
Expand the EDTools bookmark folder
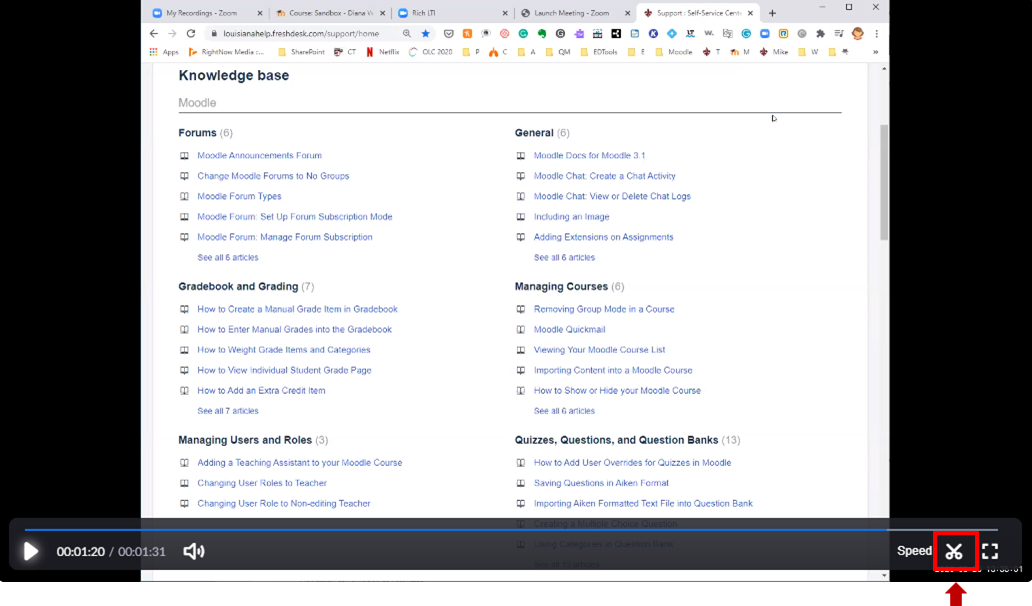coord(599,52)
